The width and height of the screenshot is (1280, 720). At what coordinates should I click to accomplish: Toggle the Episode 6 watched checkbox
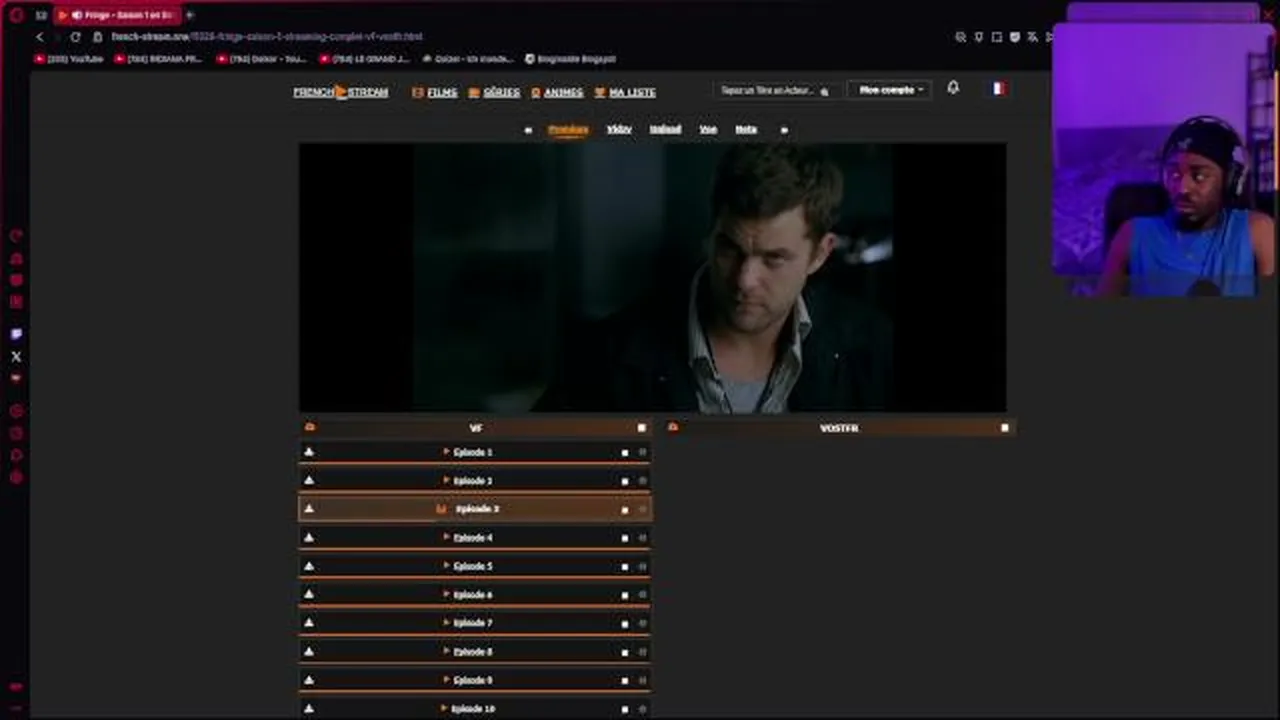click(x=625, y=595)
